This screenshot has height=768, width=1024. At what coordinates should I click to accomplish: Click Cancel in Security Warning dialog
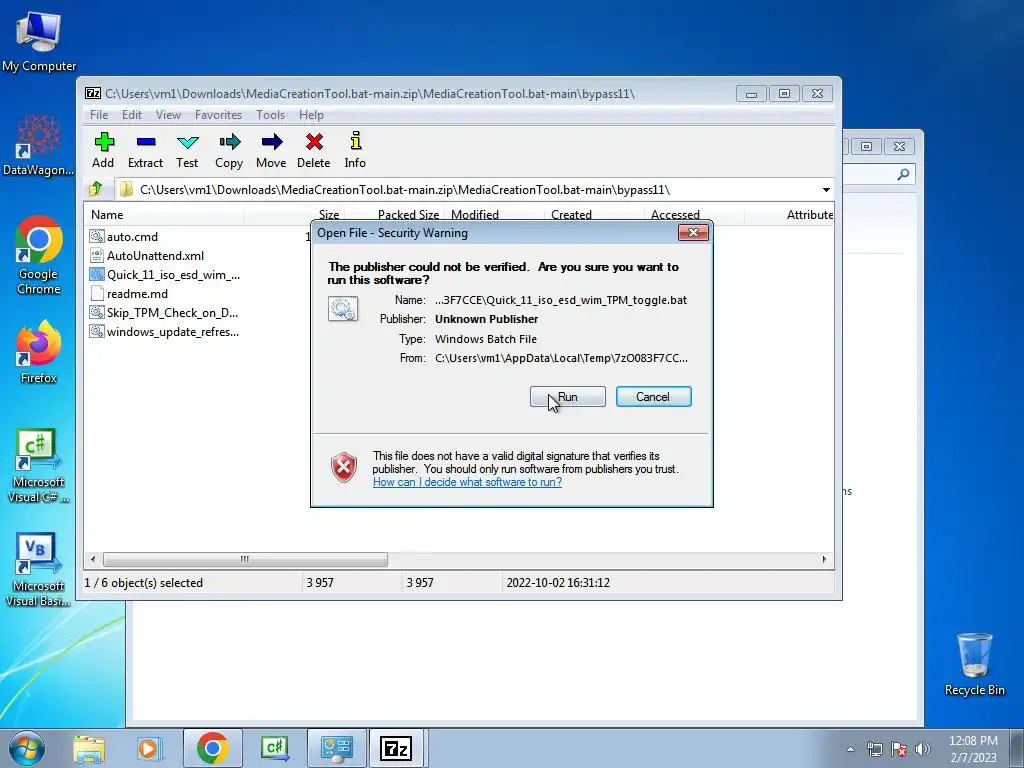point(653,396)
